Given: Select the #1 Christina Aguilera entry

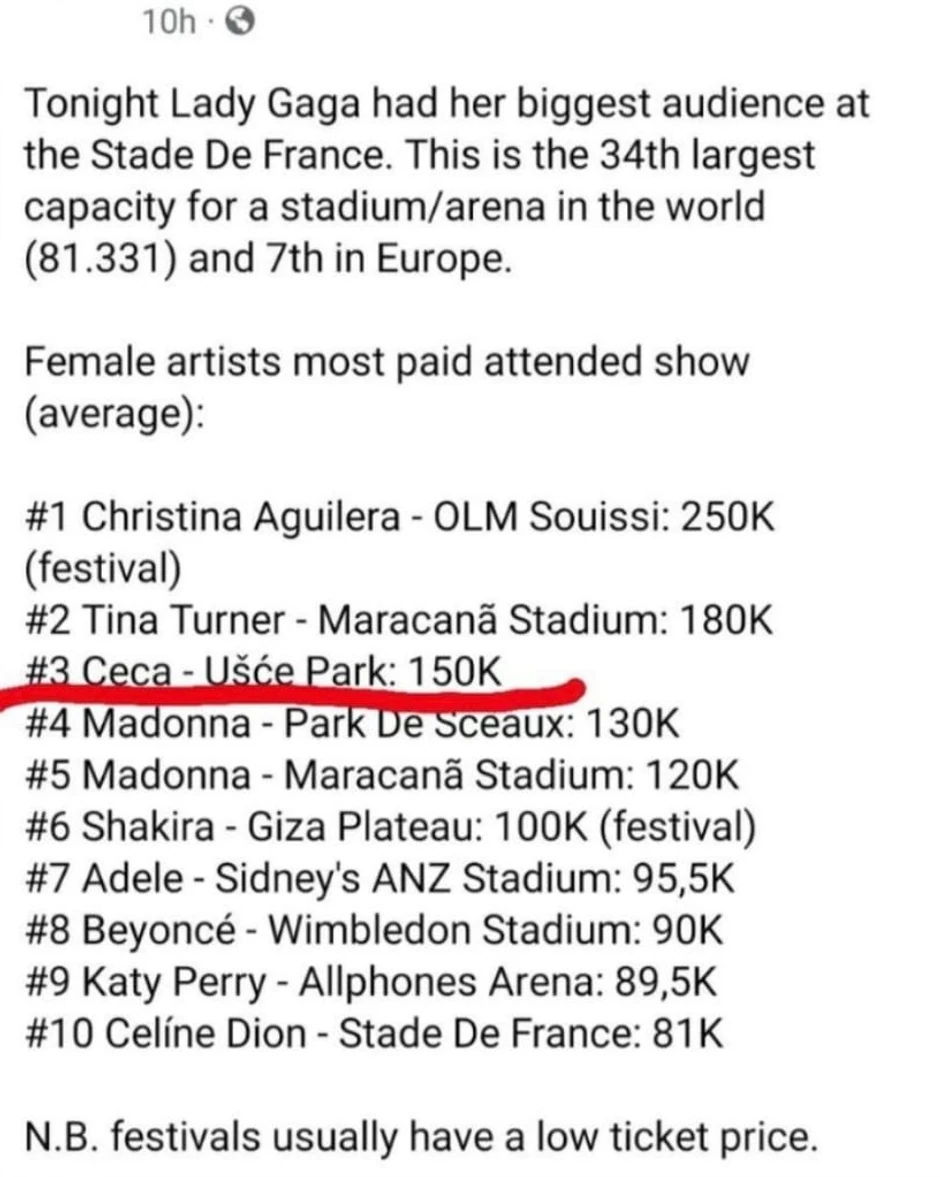Looking at the screenshot, I should click(398, 517).
